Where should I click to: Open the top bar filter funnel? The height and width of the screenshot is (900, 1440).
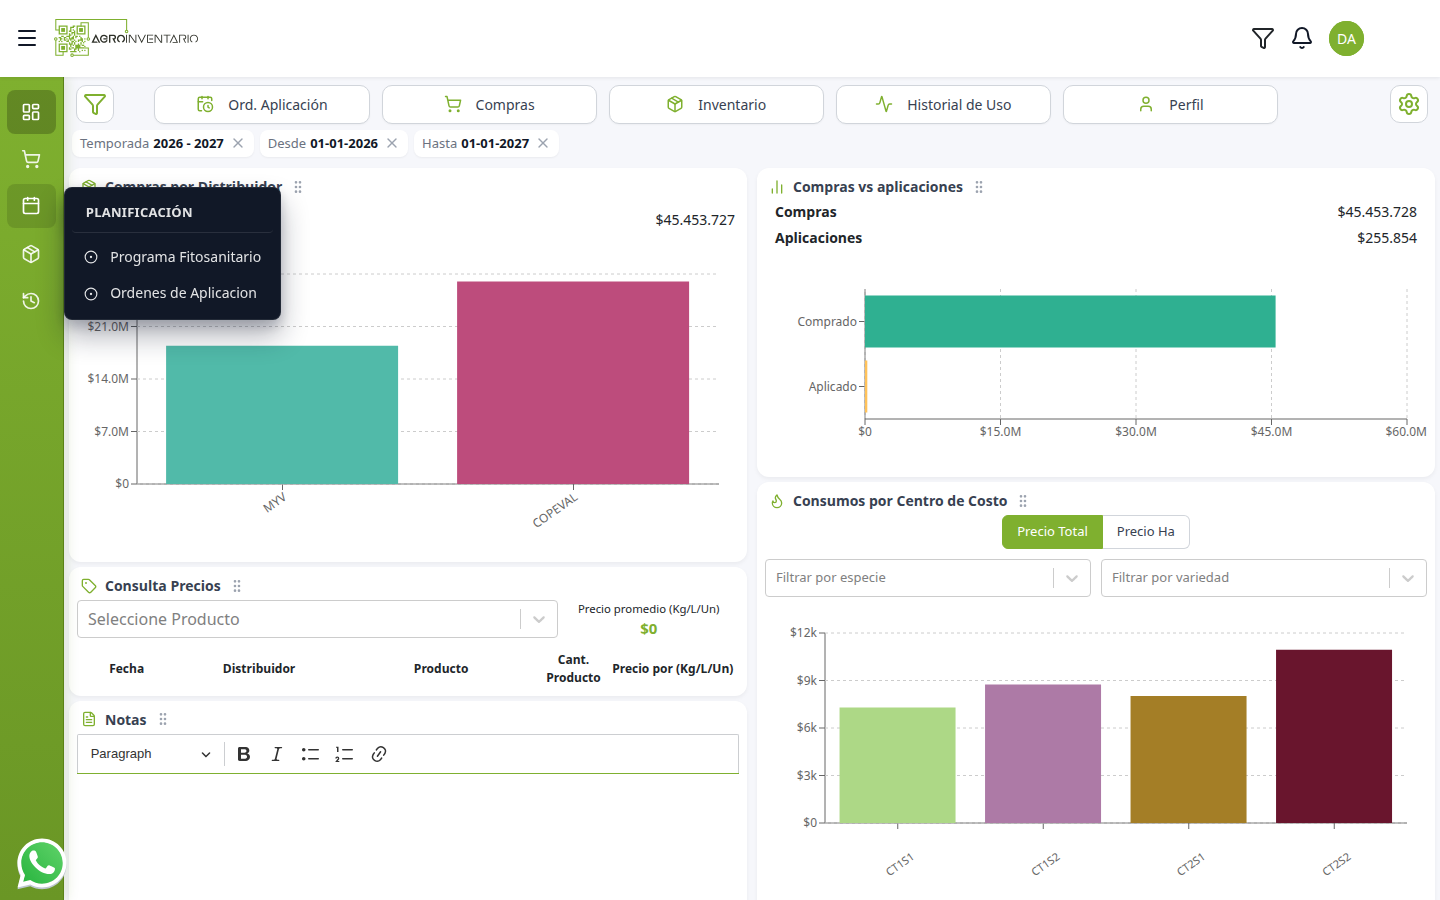[1263, 38]
